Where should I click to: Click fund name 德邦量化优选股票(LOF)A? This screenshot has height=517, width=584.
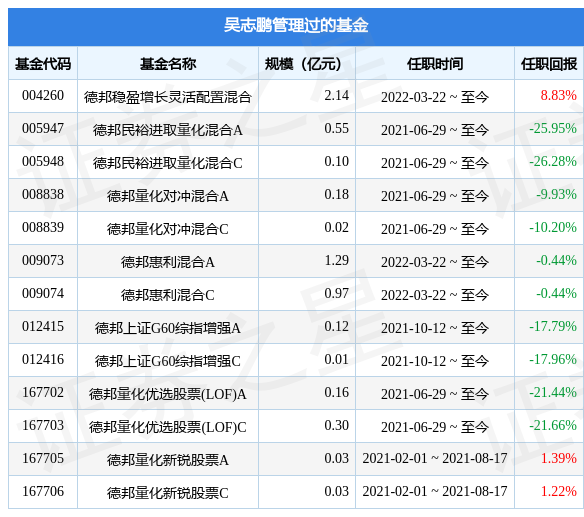[168, 394]
